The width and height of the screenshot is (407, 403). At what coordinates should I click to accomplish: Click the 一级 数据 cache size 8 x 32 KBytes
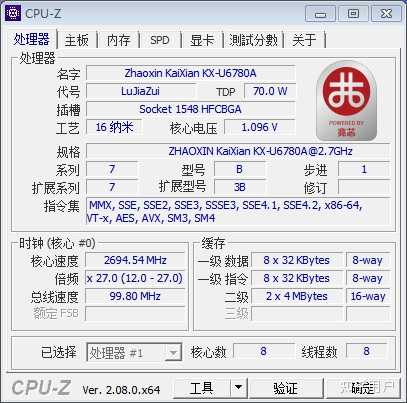pyautogui.click(x=296, y=260)
